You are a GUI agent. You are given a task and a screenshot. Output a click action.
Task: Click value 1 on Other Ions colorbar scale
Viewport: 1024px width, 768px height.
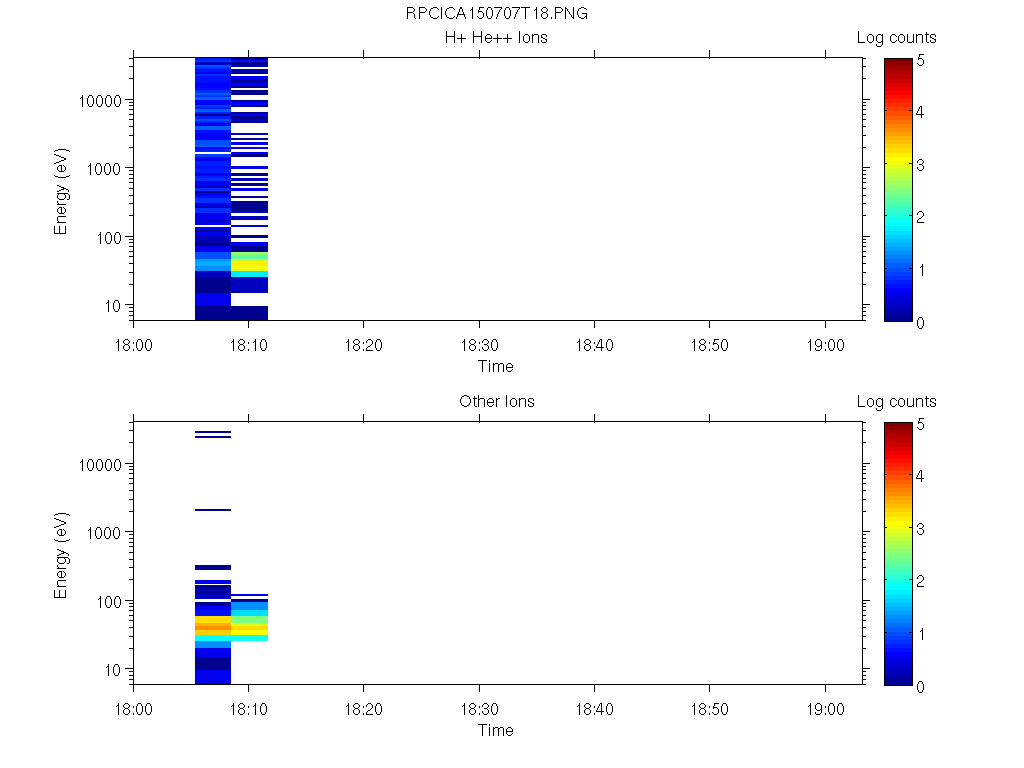(921, 633)
